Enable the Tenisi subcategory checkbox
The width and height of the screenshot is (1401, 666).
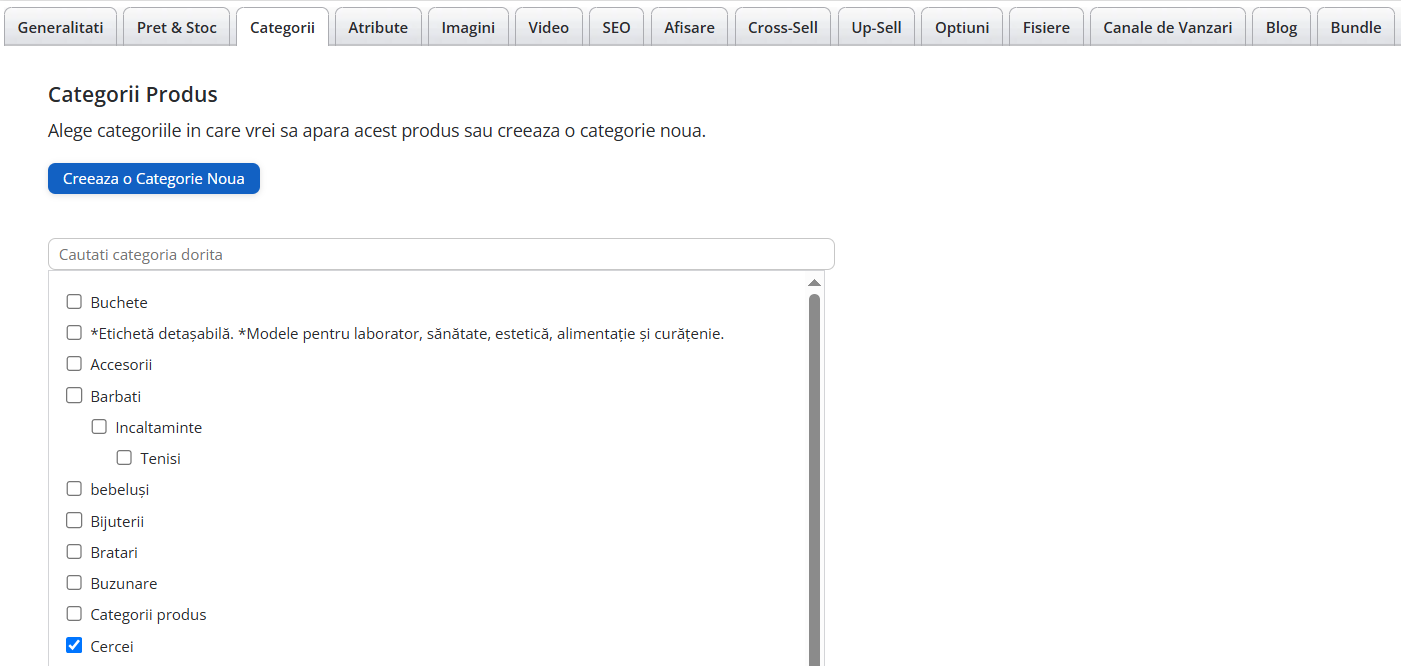(x=124, y=457)
